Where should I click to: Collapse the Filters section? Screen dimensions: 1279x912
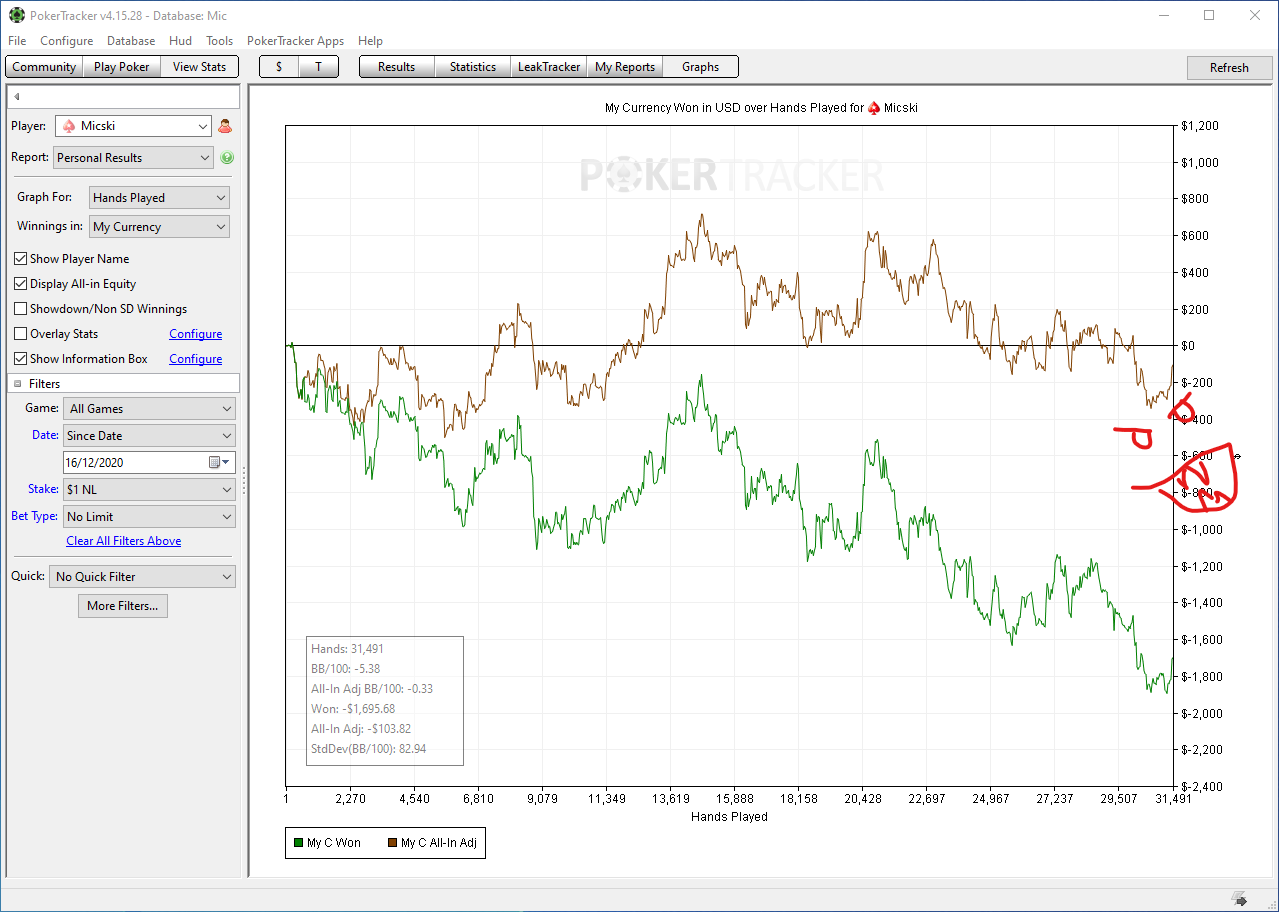coord(17,384)
